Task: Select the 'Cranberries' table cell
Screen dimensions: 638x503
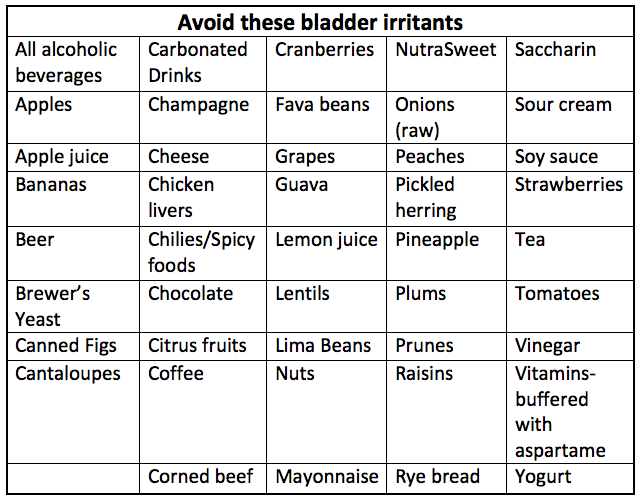Action: click(x=324, y=50)
